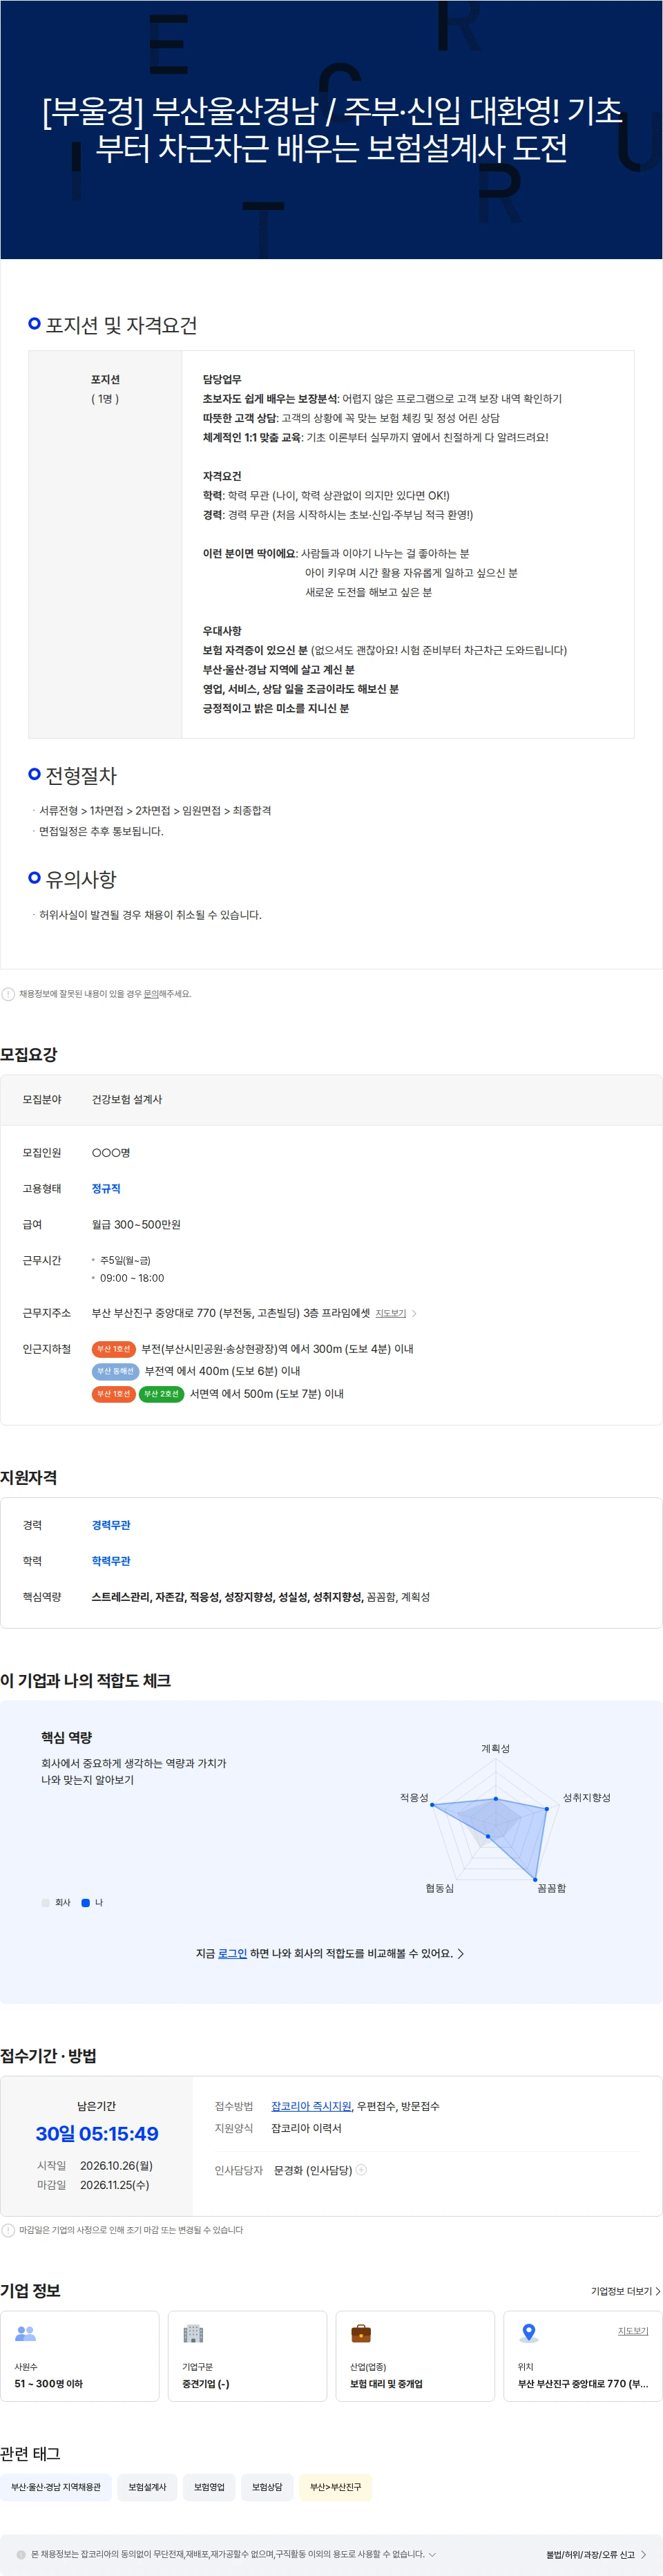The height and width of the screenshot is (2576, 663).
Task: Click 경력무관 in 지원자격
Action: (111, 1525)
